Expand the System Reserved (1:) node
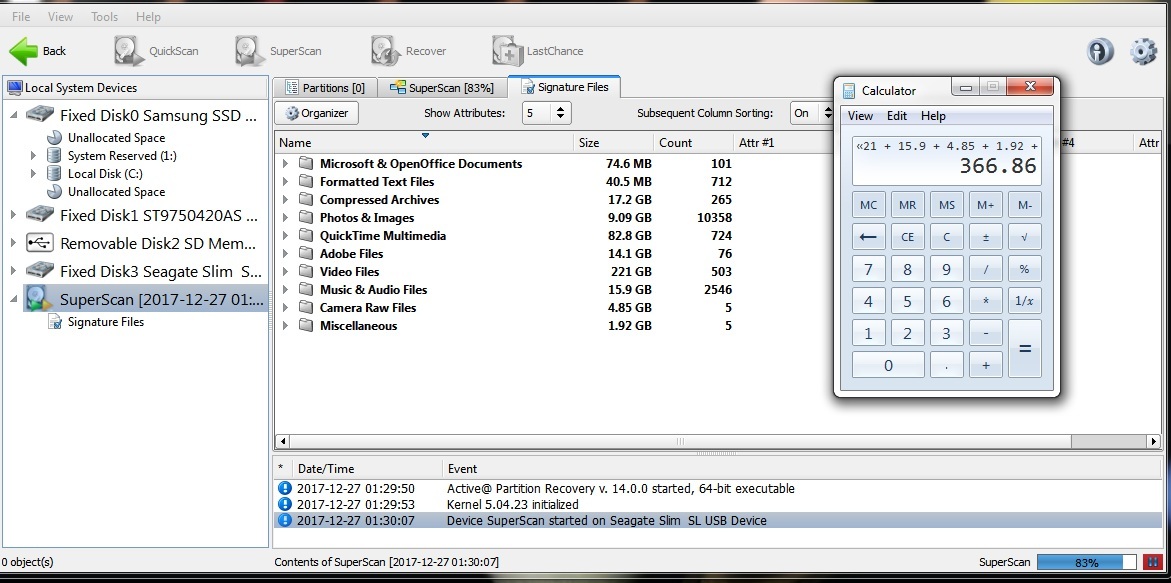 click(33, 155)
